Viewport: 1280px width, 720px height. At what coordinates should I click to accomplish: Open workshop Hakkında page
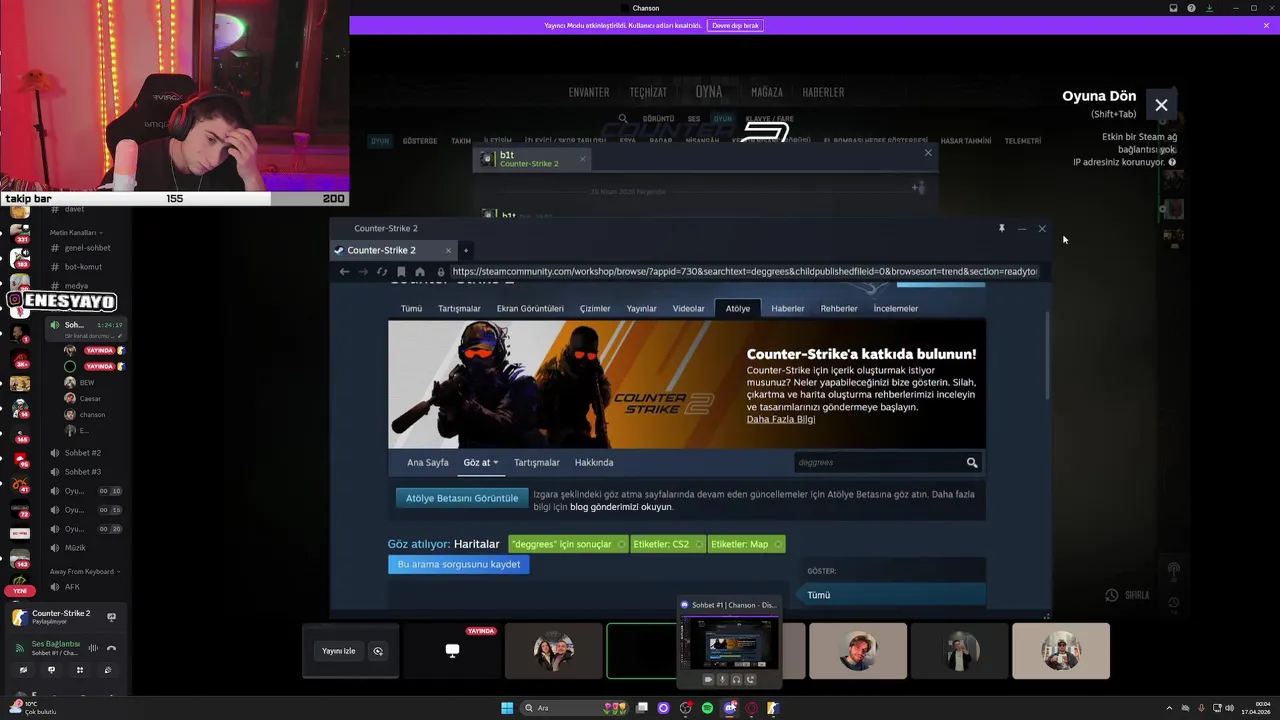click(594, 462)
